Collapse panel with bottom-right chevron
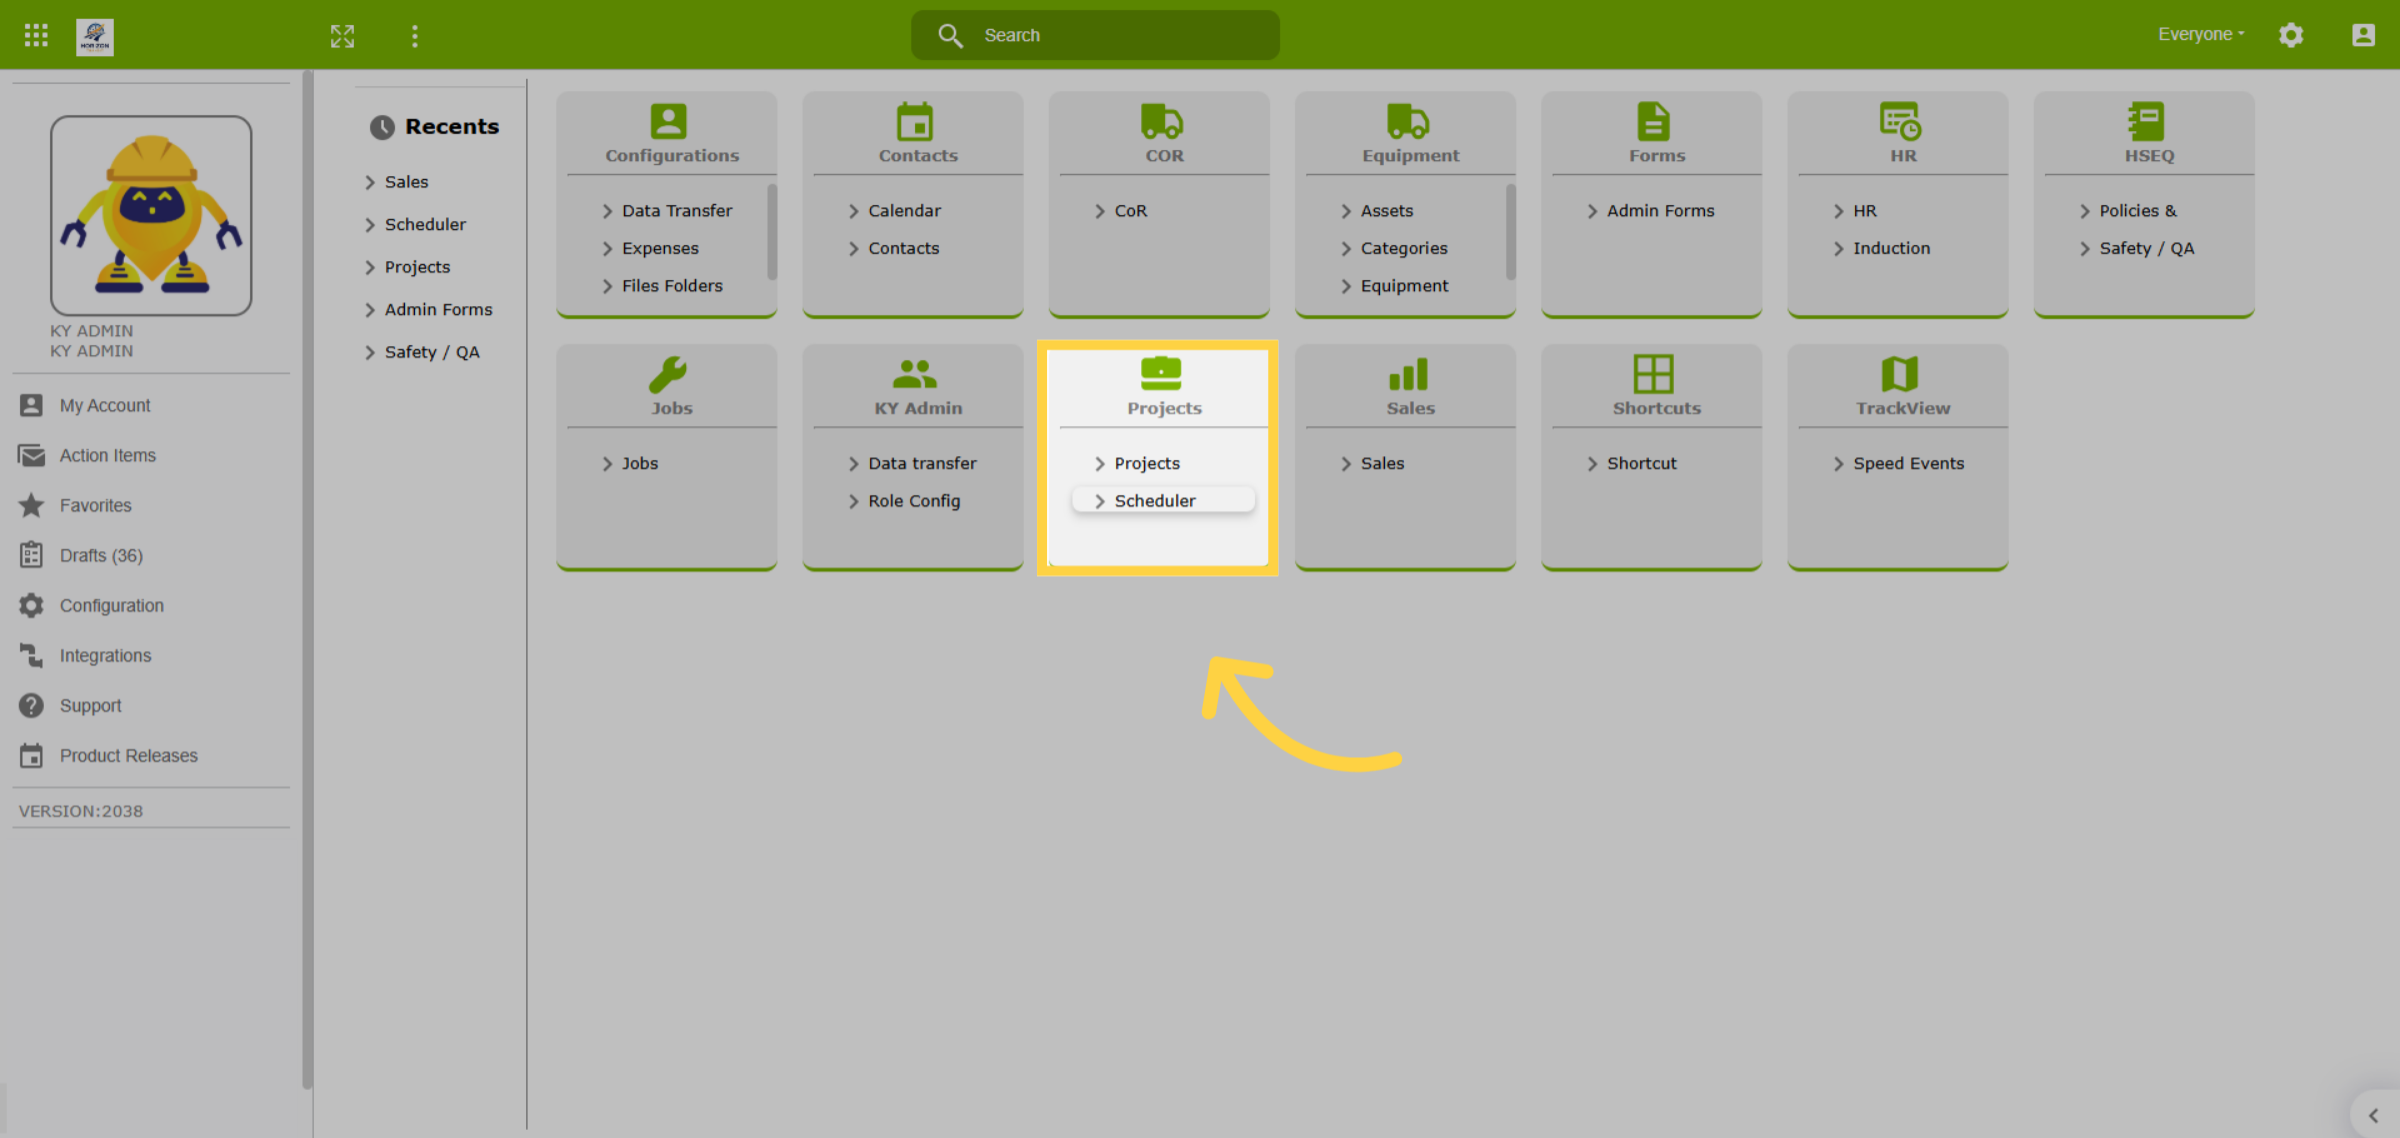 point(2373,1115)
